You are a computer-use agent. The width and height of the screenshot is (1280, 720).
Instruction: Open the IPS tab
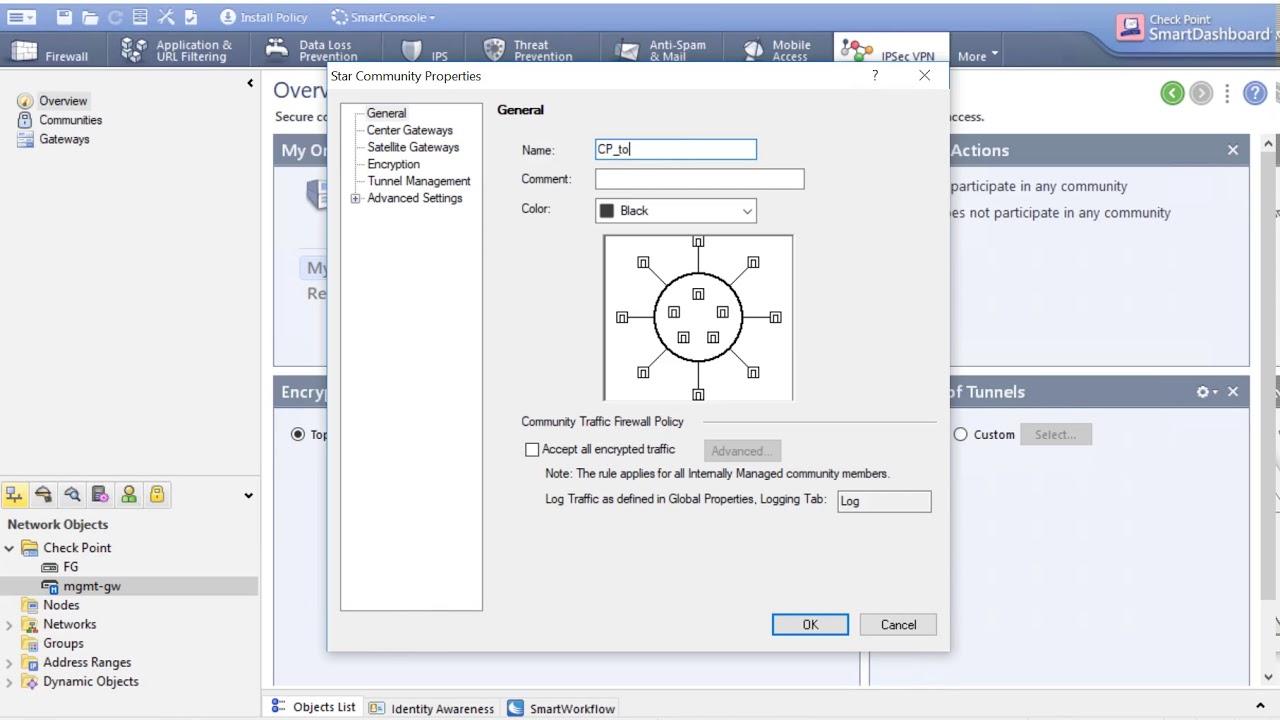pyautogui.click(x=425, y=50)
